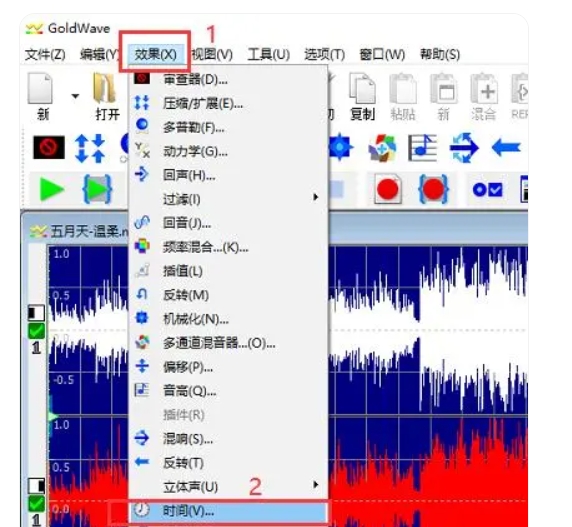Expand the 过滤(I) filter submenu
This screenshot has width=572, height=527.
click(x=229, y=199)
